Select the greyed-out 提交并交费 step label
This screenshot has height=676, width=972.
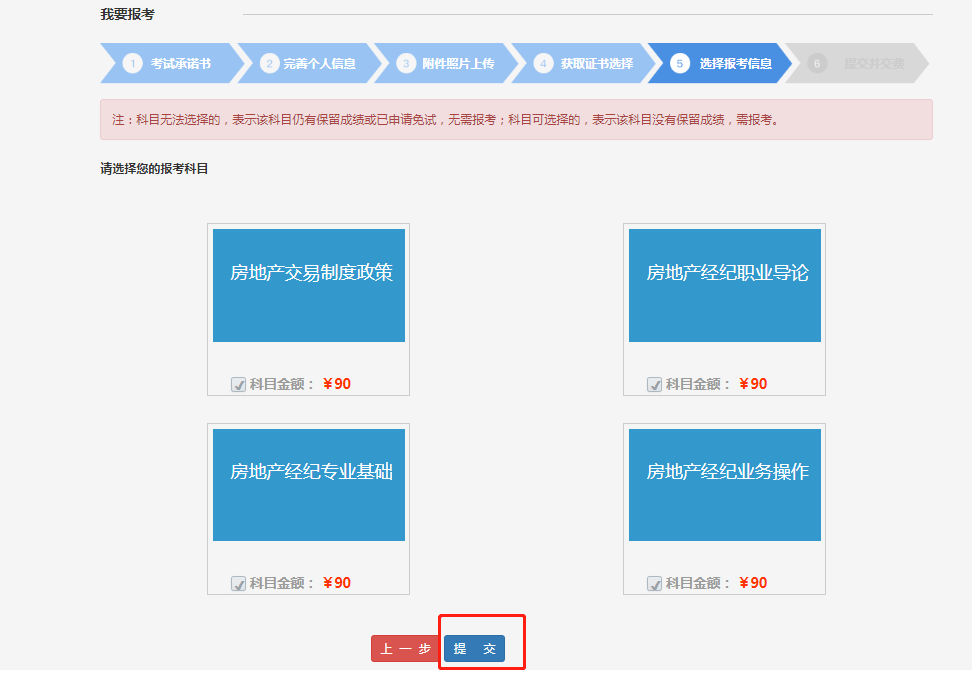(873, 63)
